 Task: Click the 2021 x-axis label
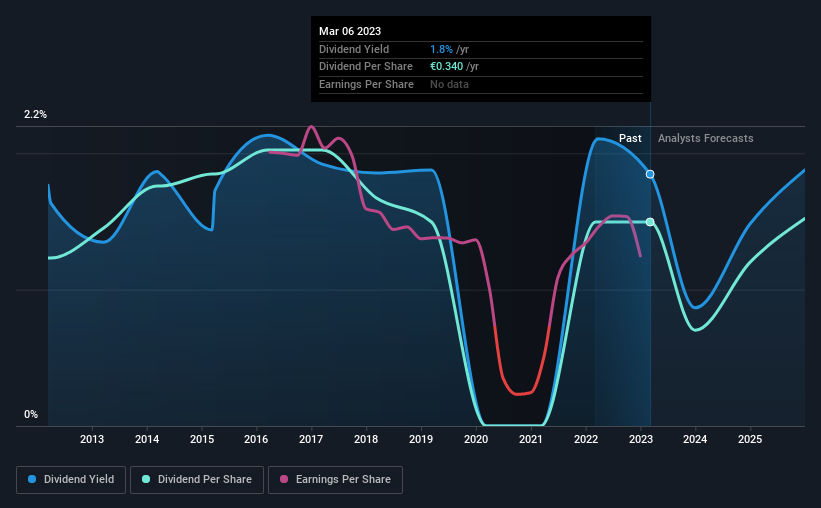click(x=531, y=439)
